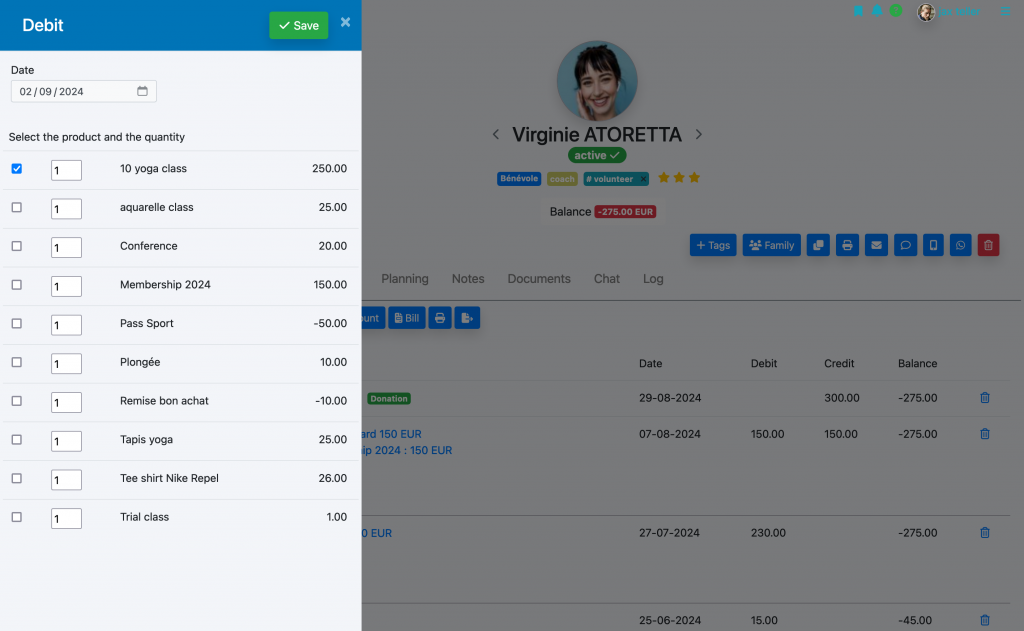Screen dimensions: 1024x631
Task: Go to next member with right chevron
Action: coord(699,135)
